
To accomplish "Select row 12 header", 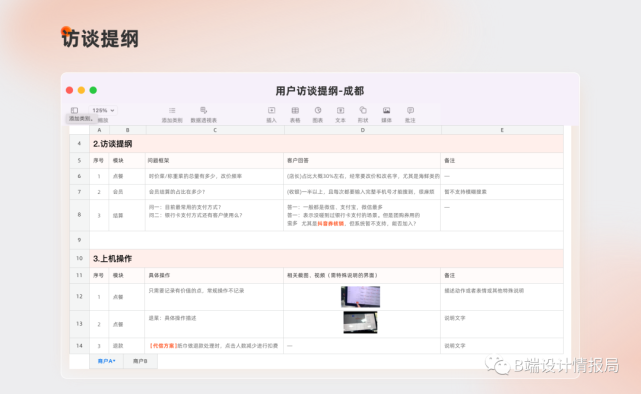I will coord(79,297).
